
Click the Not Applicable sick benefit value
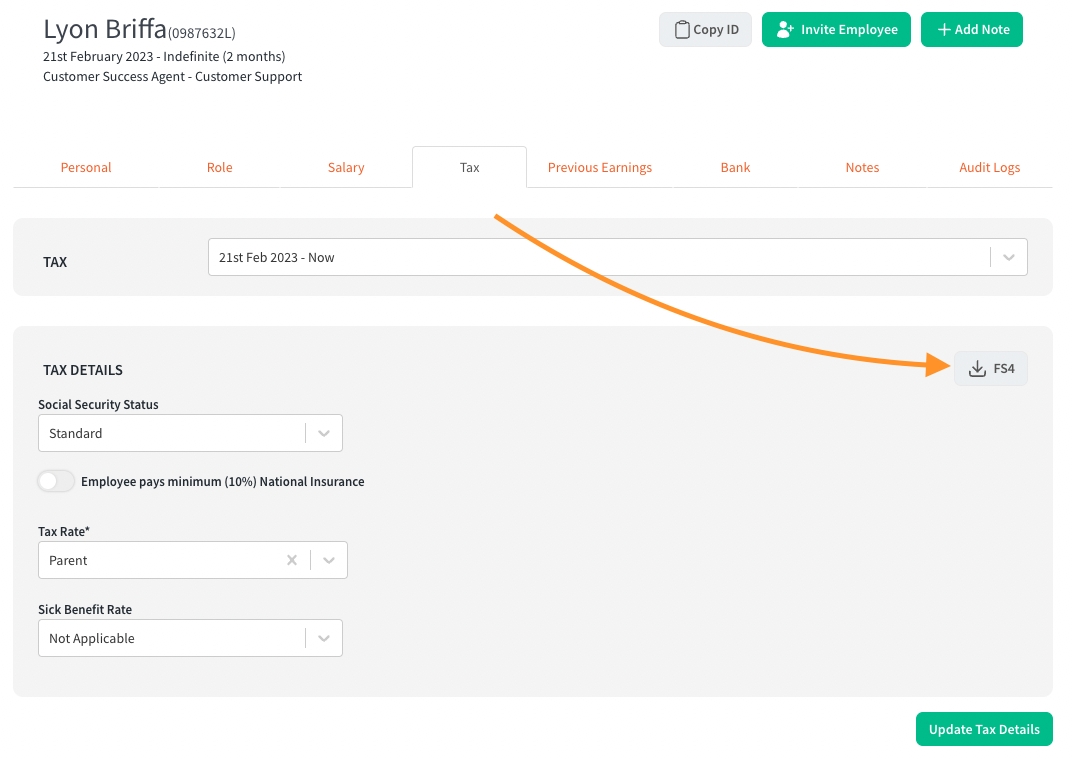[92, 638]
